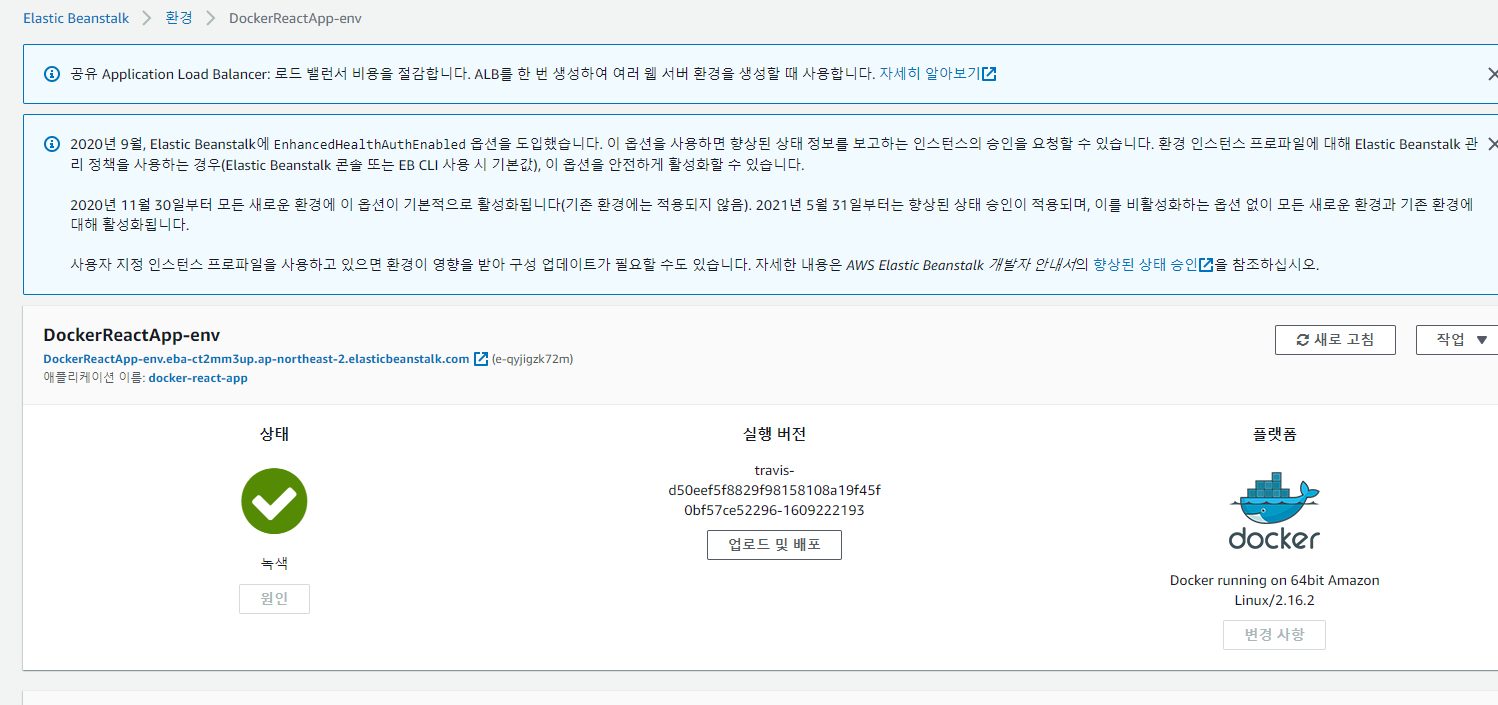The width and height of the screenshot is (1498, 705).
Task: Select Docker running on 64bit Amazon Linux text
Action: pyautogui.click(x=1274, y=590)
